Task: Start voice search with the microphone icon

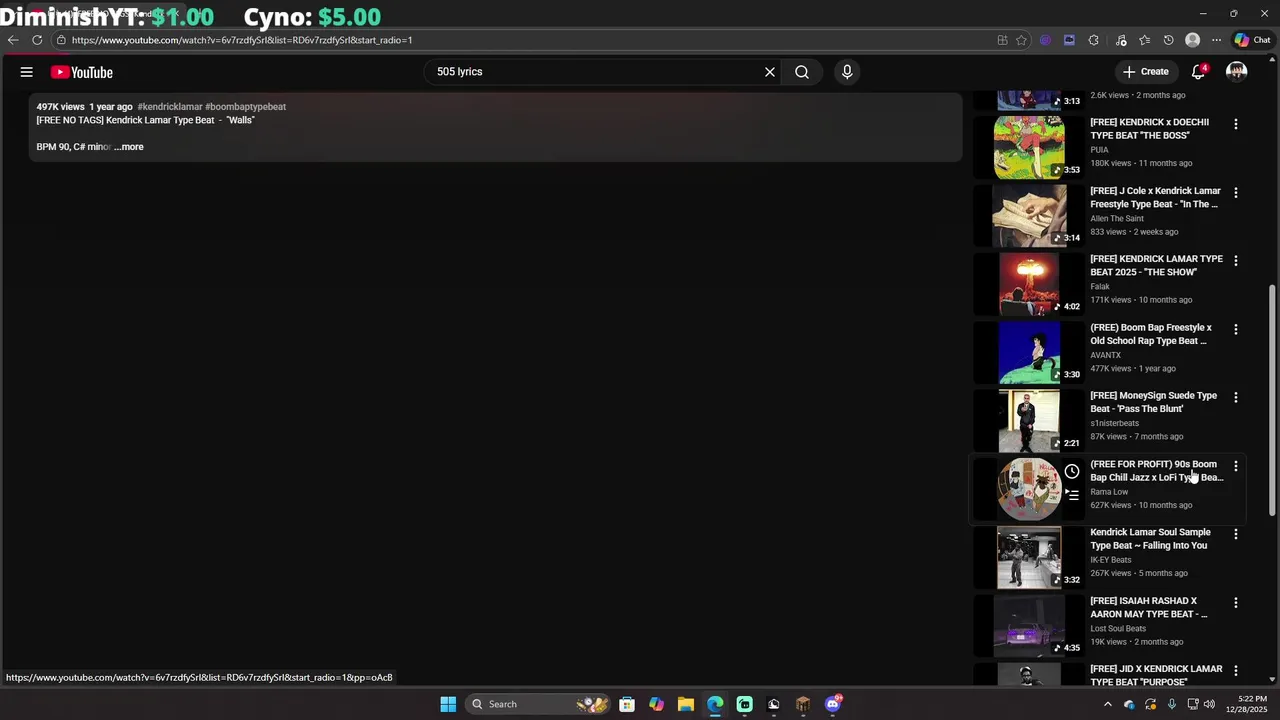Action: tap(847, 72)
